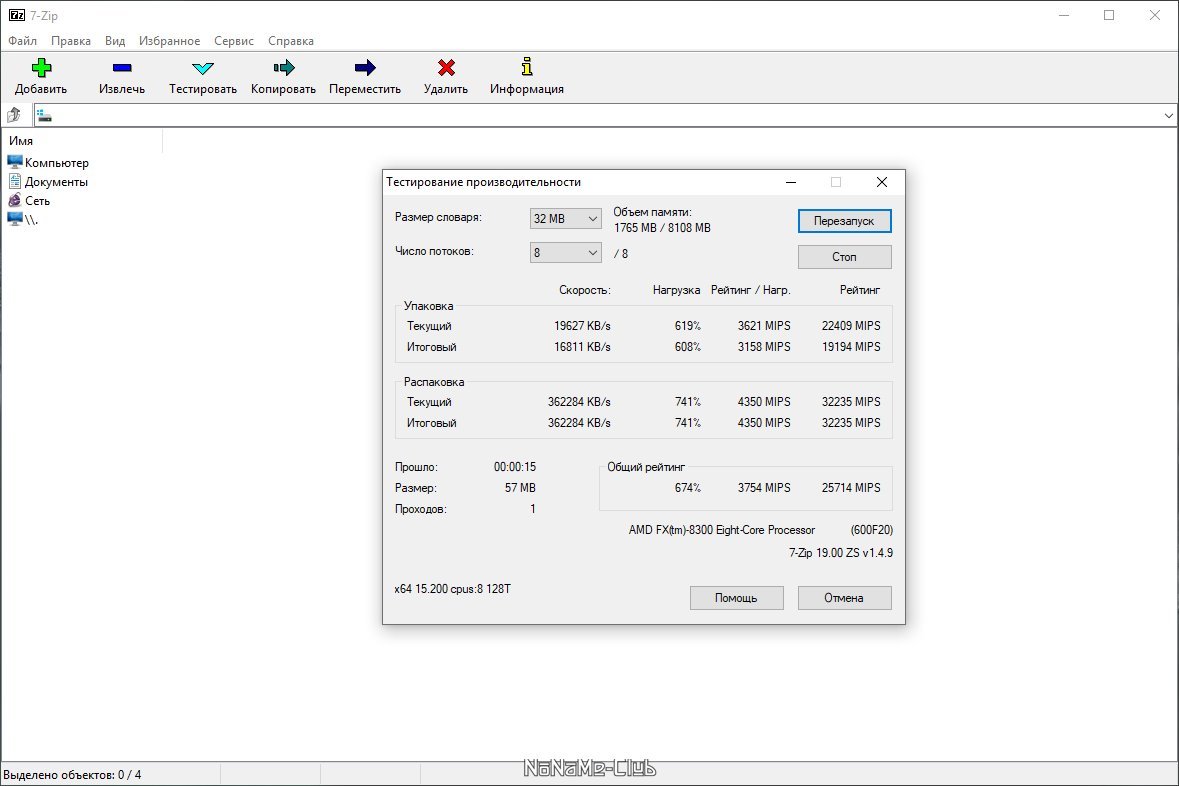Screen dimensions: 1179x786
Task: Click the packing current rating 22409 MIPS
Action: point(851,326)
